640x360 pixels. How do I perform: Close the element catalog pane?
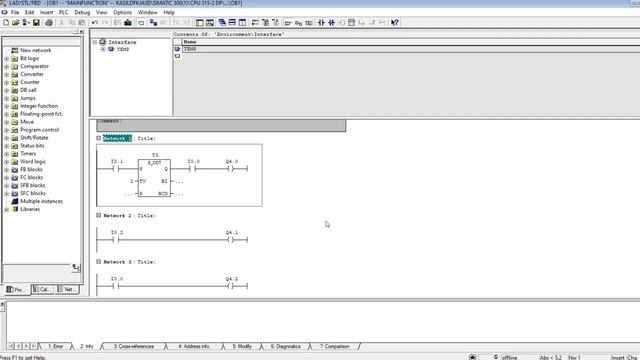point(81,31)
